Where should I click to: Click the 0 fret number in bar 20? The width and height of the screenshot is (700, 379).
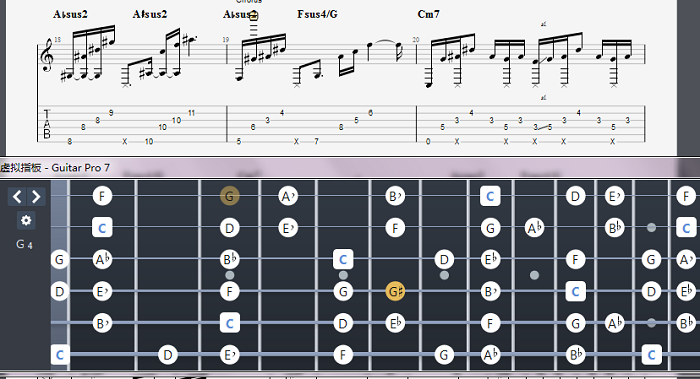click(428, 142)
